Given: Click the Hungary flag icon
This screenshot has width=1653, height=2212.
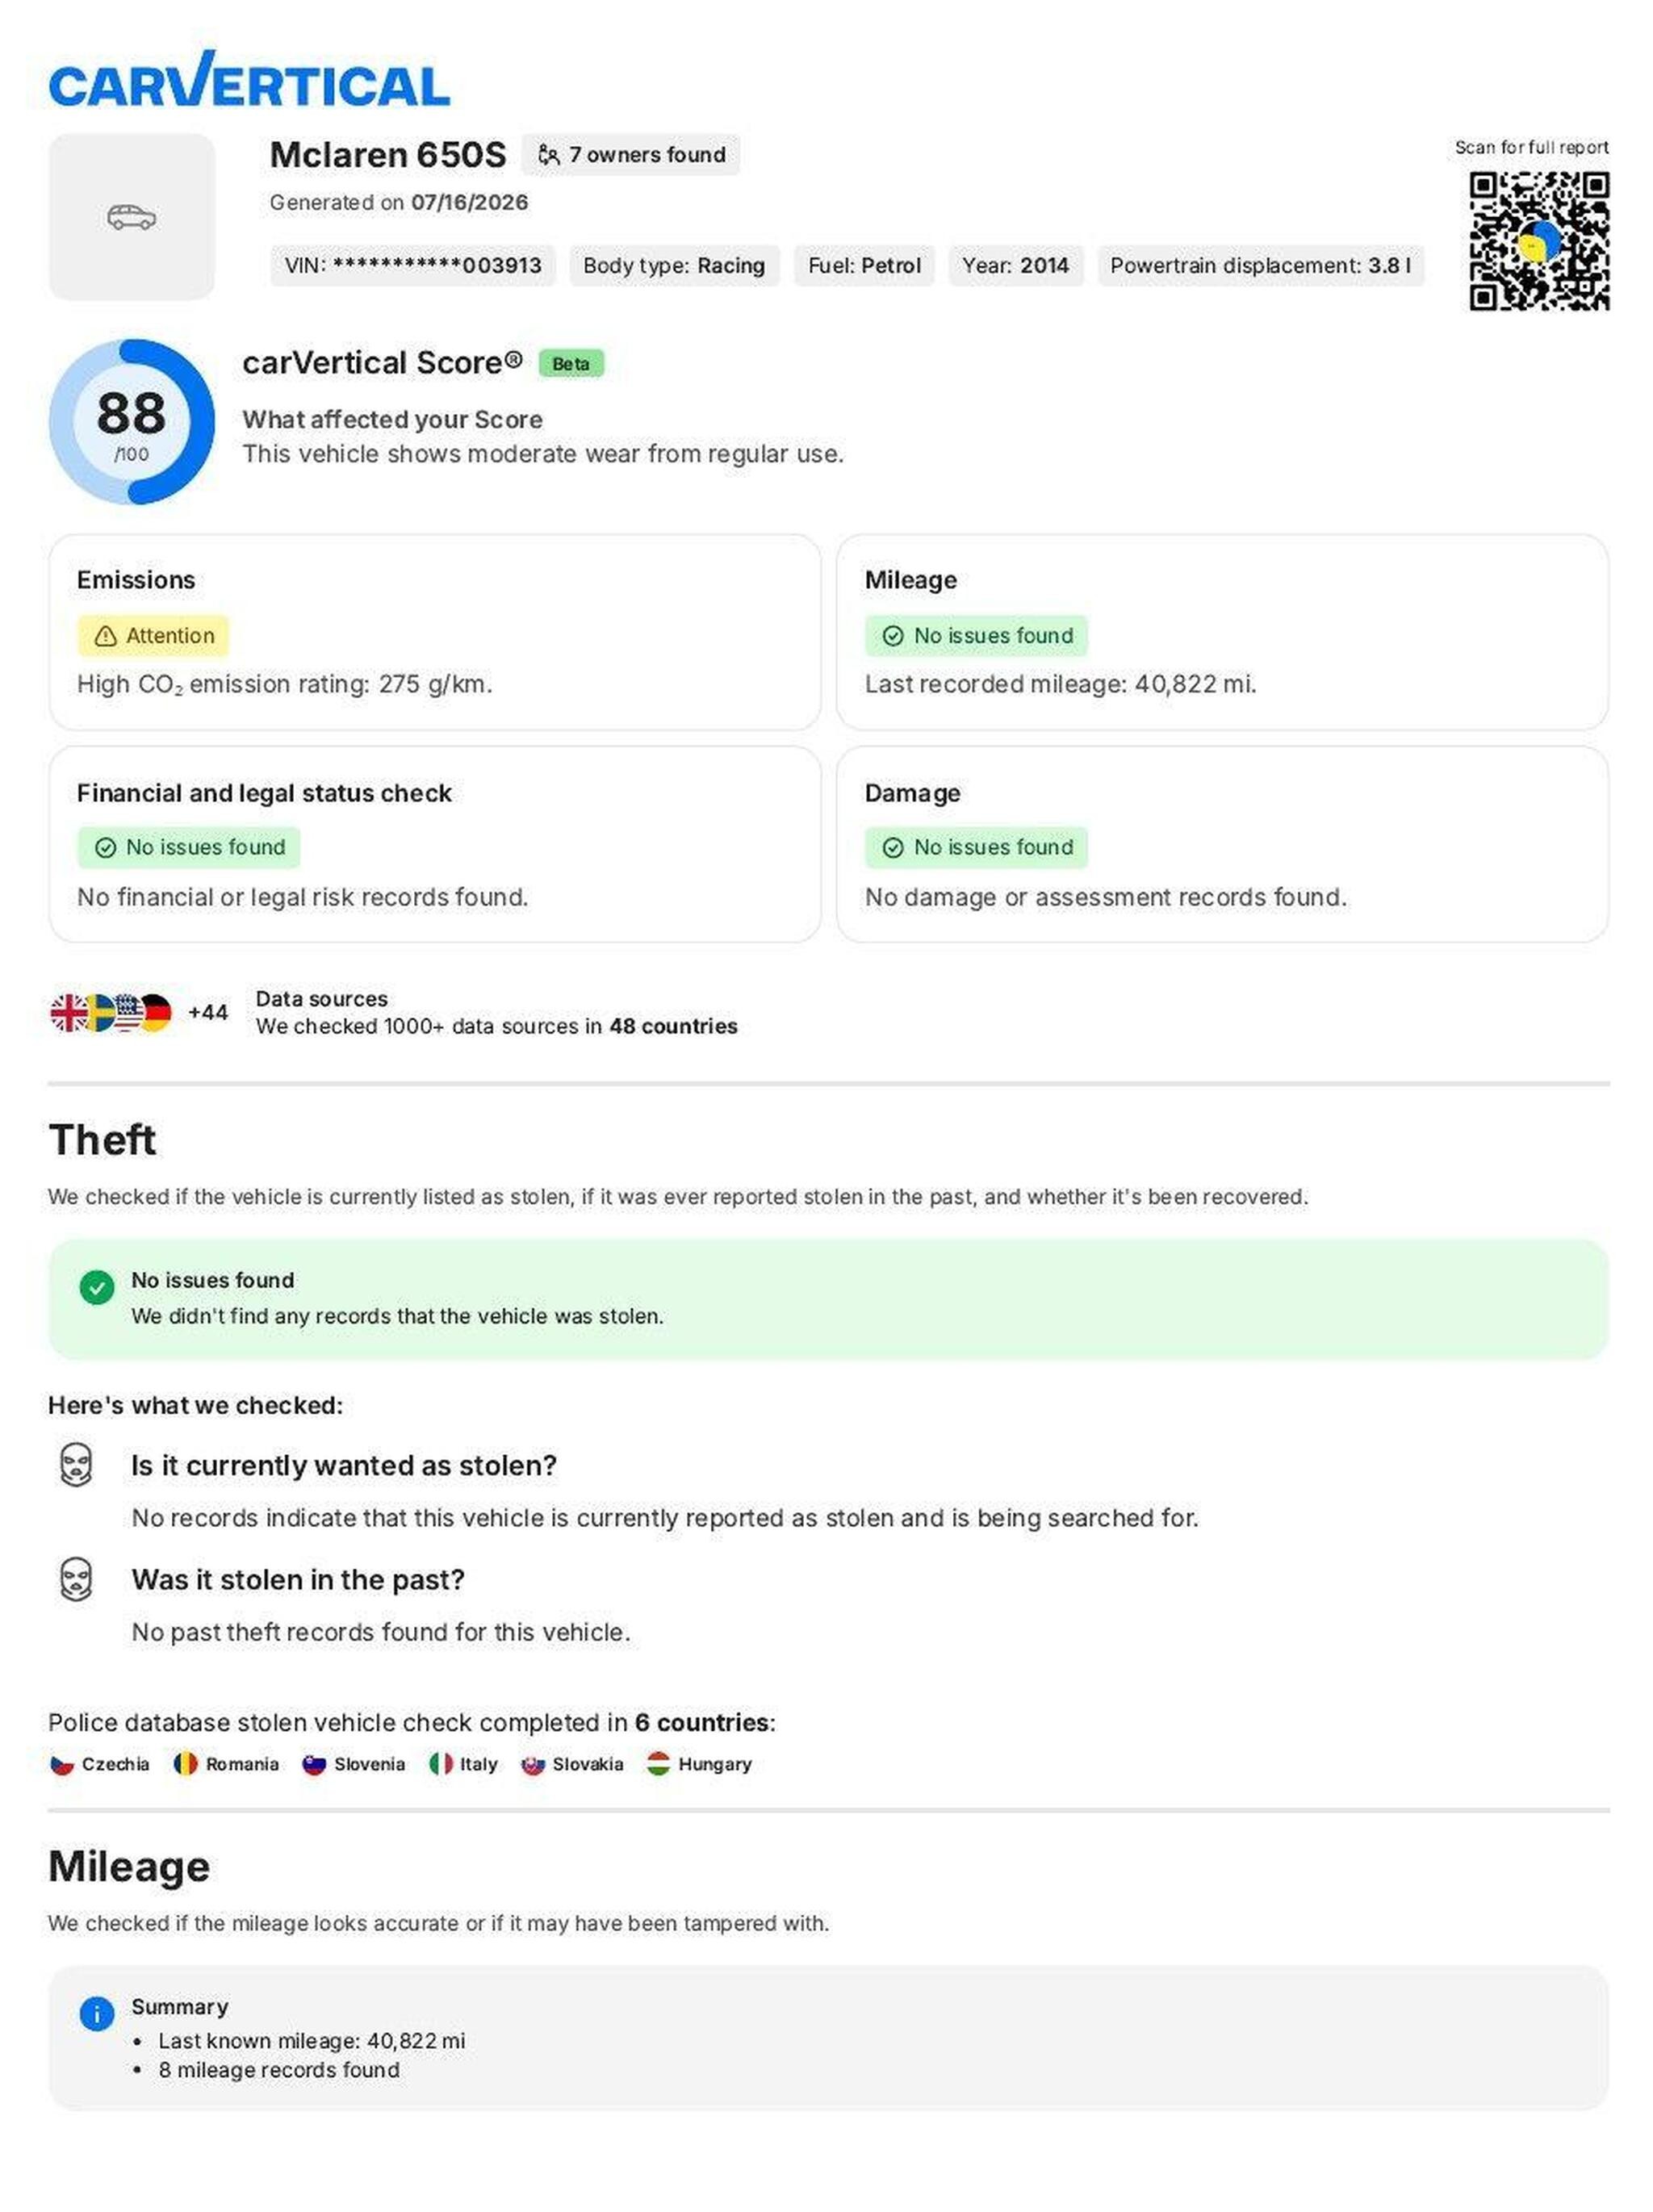Looking at the screenshot, I should click(x=658, y=1764).
